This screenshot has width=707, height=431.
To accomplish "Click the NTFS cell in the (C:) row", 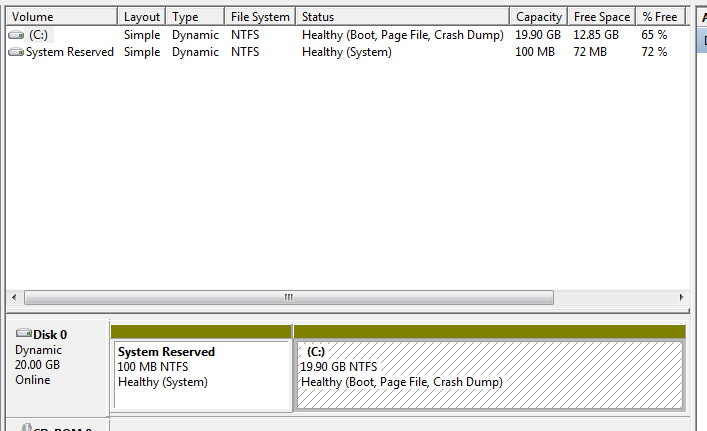I will tap(245, 35).
